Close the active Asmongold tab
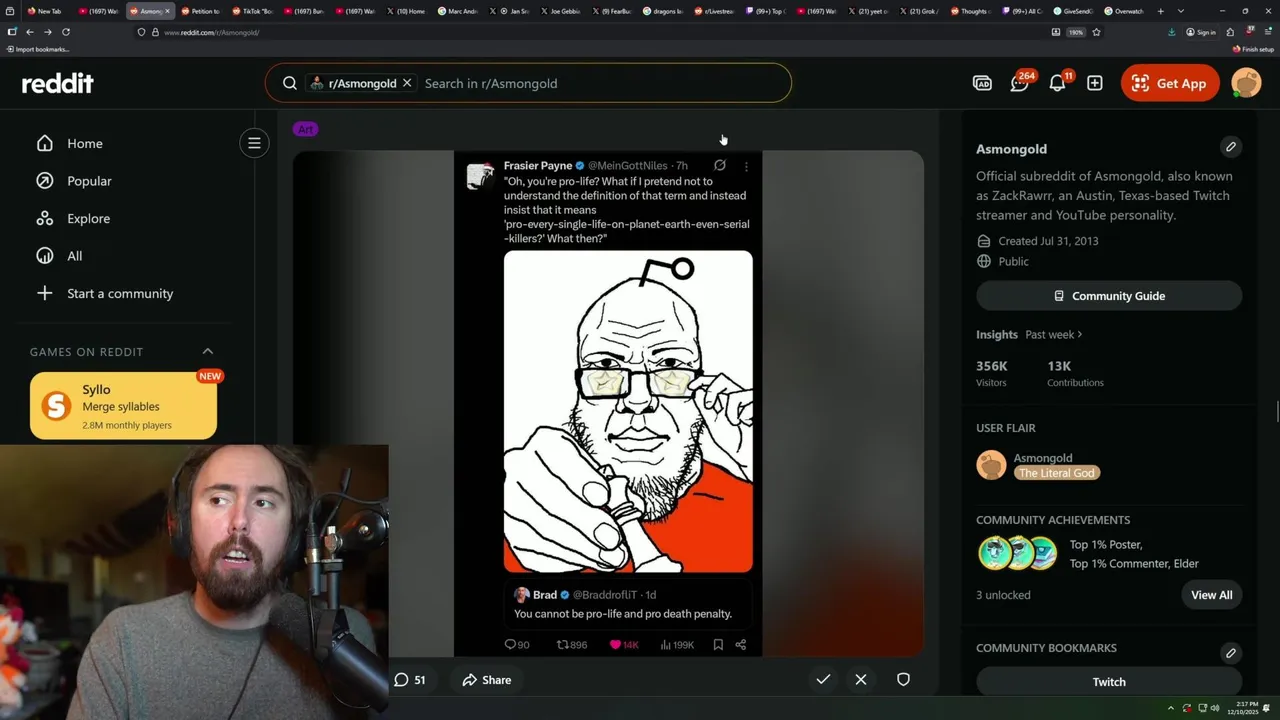Image resolution: width=1280 pixels, height=720 pixels. (x=167, y=11)
